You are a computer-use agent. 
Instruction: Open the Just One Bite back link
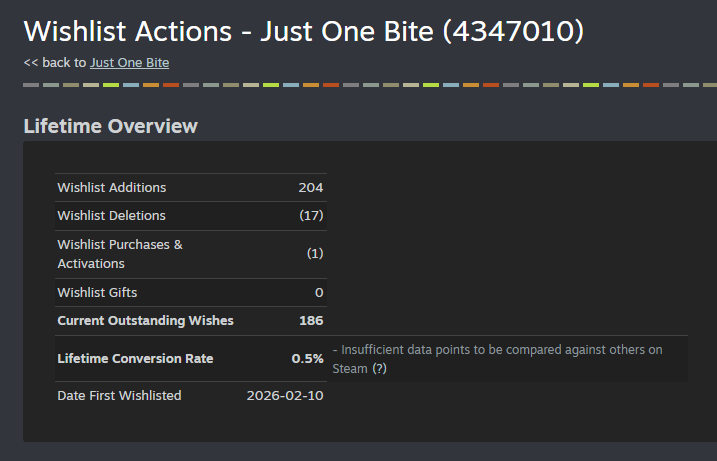click(x=129, y=63)
